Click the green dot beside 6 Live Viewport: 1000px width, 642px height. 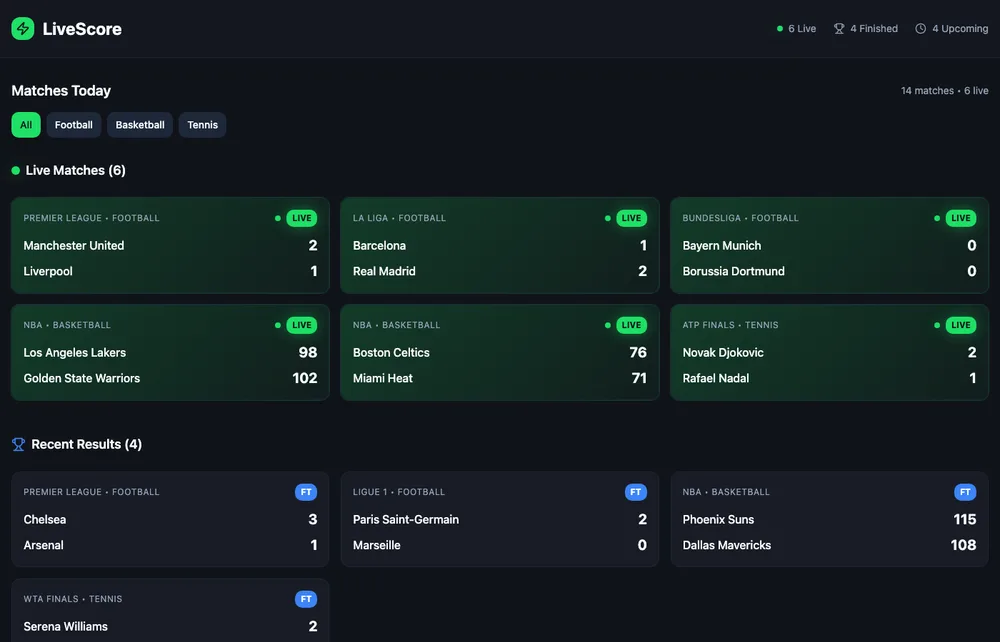[x=779, y=29]
